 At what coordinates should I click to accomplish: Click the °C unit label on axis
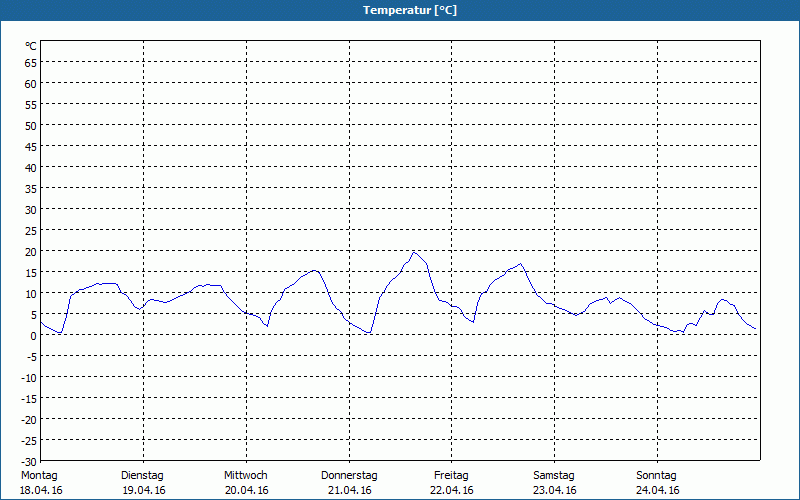31,46
